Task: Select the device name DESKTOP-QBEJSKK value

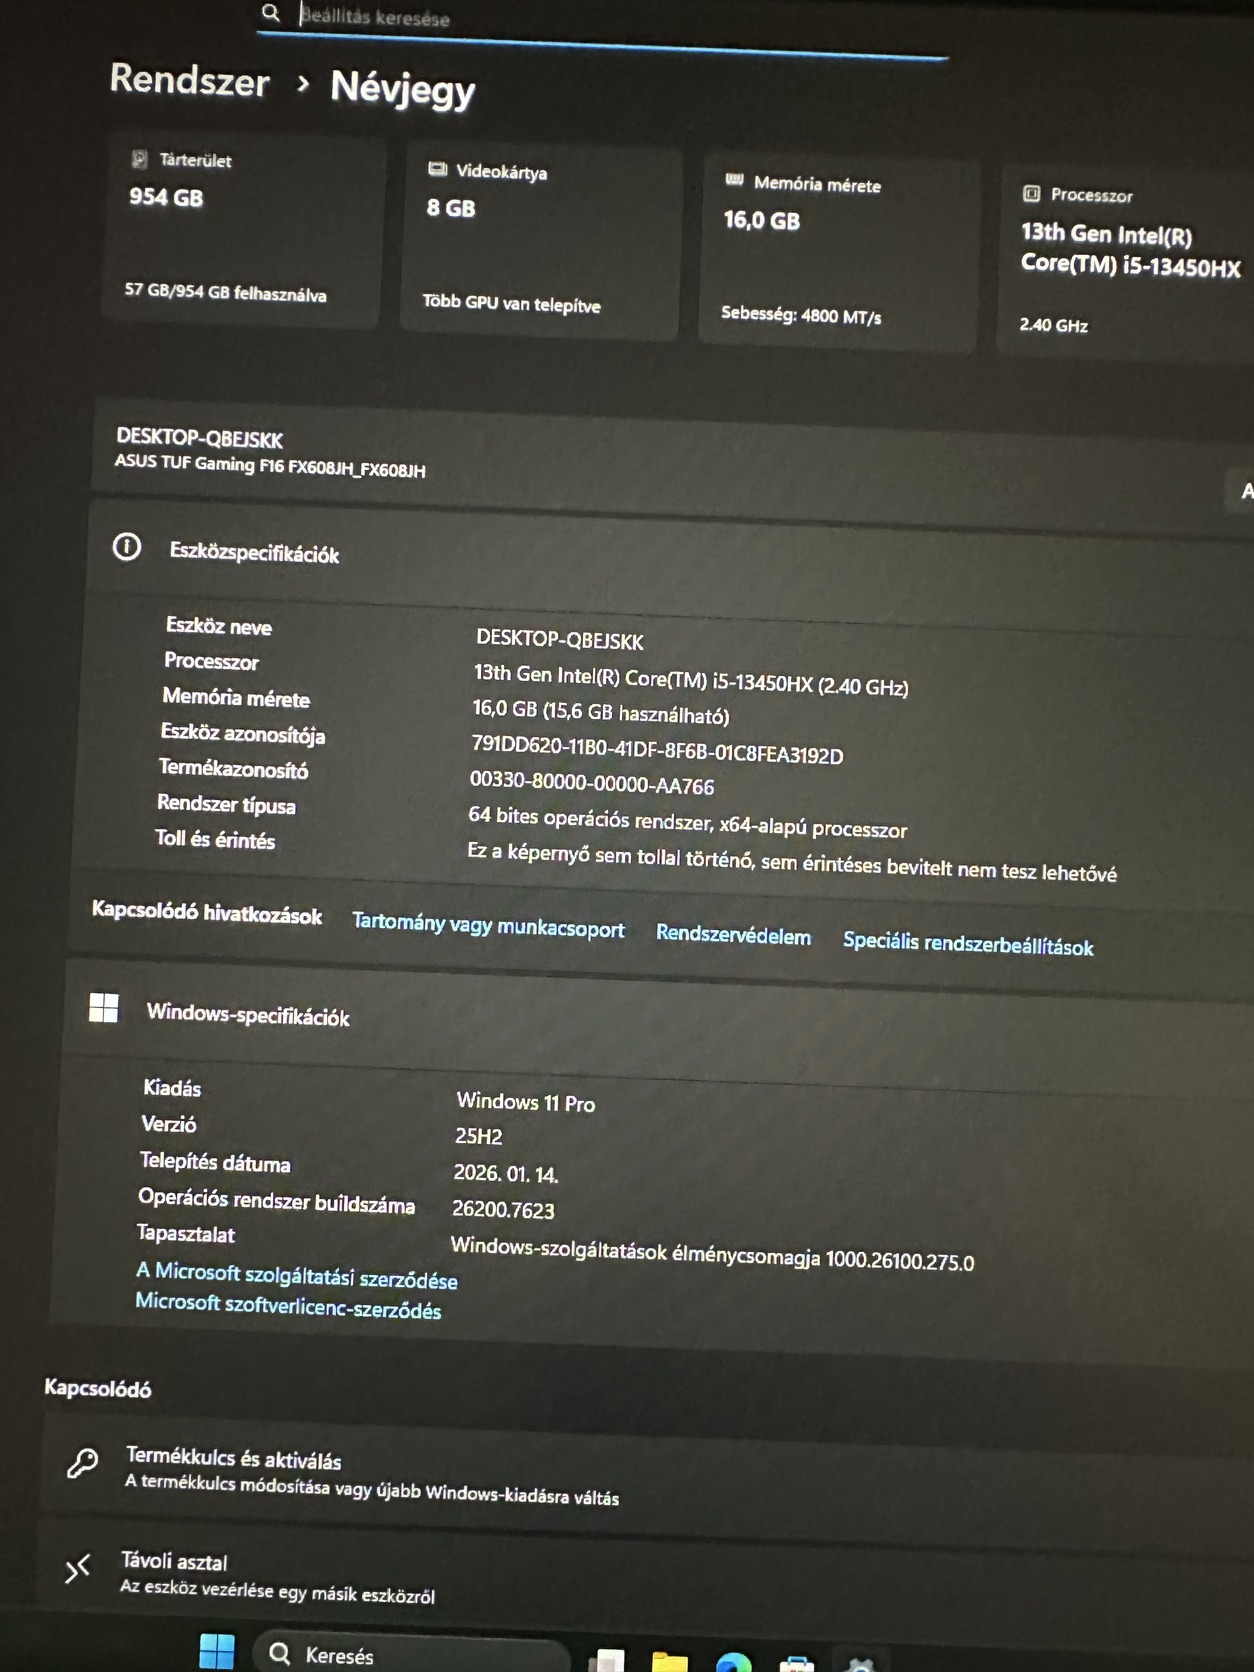Action: (x=559, y=640)
